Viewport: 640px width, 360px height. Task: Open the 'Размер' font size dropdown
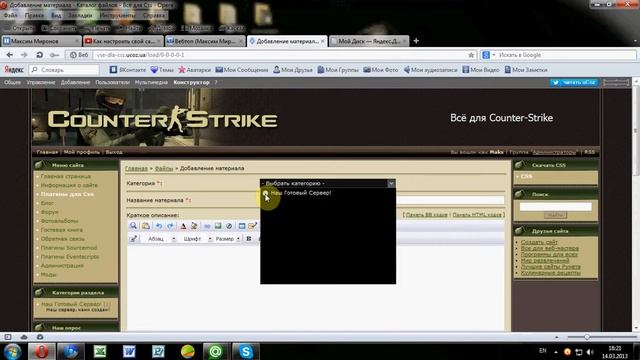(x=227, y=239)
